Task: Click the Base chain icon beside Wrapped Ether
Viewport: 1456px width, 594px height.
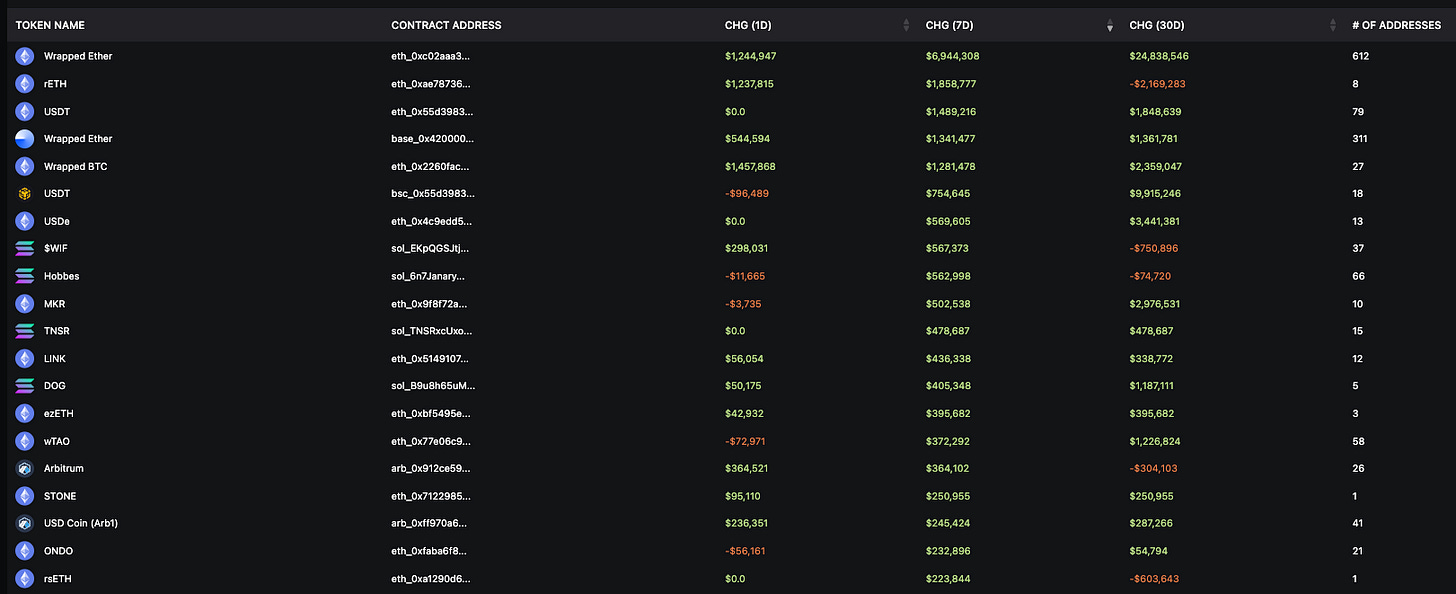Action: pos(24,139)
